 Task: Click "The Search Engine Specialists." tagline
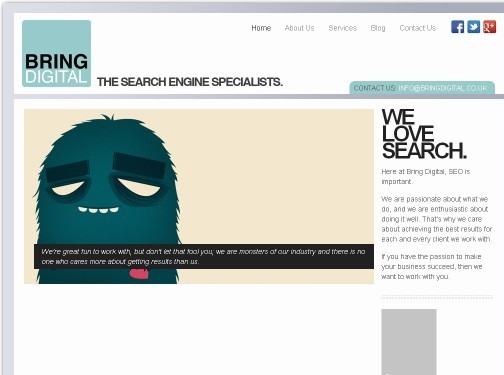click(190, 82)
